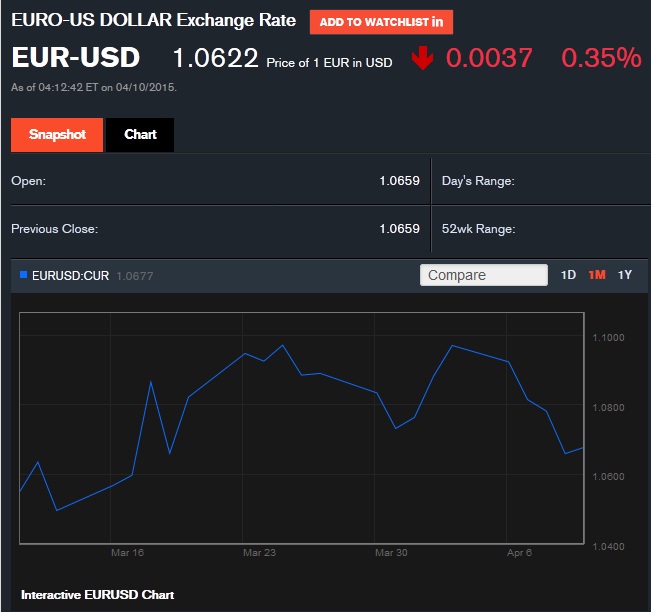Click the ADD TO WATCHLIST button
Image resolution: width=651 pixels, height=612 pixels.
pos(381,22)
